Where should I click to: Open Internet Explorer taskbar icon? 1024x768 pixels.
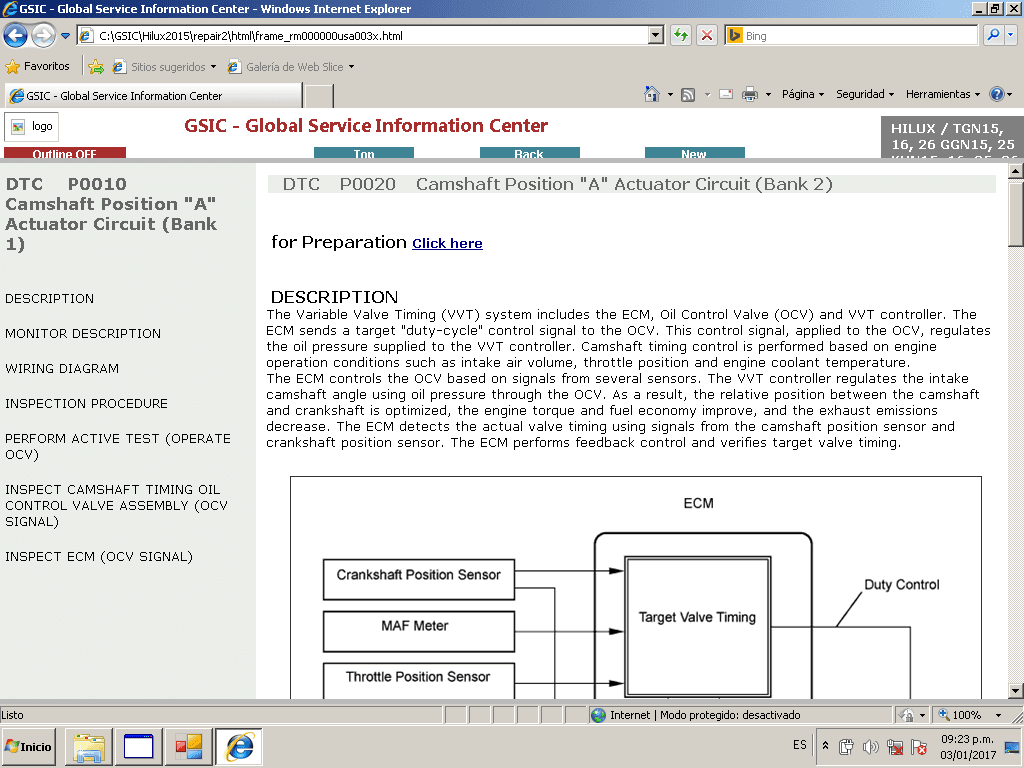pos(239,746)
